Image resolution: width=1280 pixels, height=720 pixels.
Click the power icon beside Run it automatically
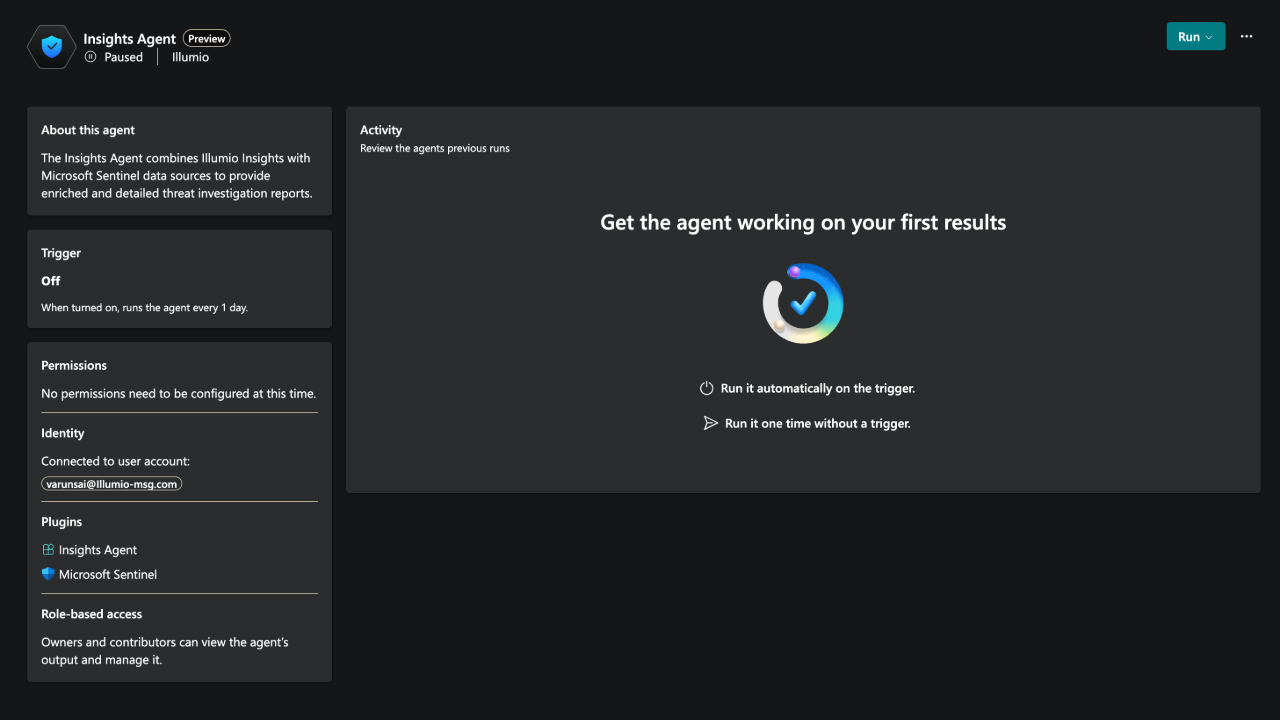tap(706, 388)
